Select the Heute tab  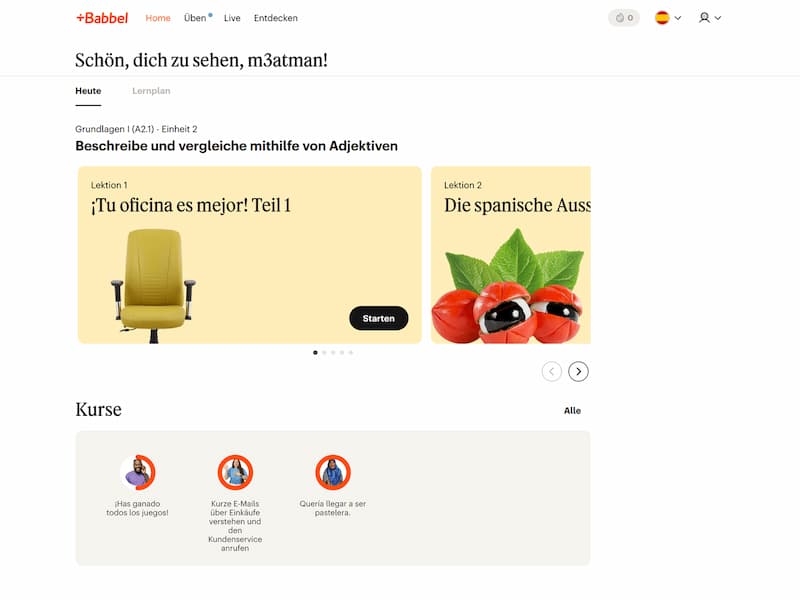click(88, 91)
